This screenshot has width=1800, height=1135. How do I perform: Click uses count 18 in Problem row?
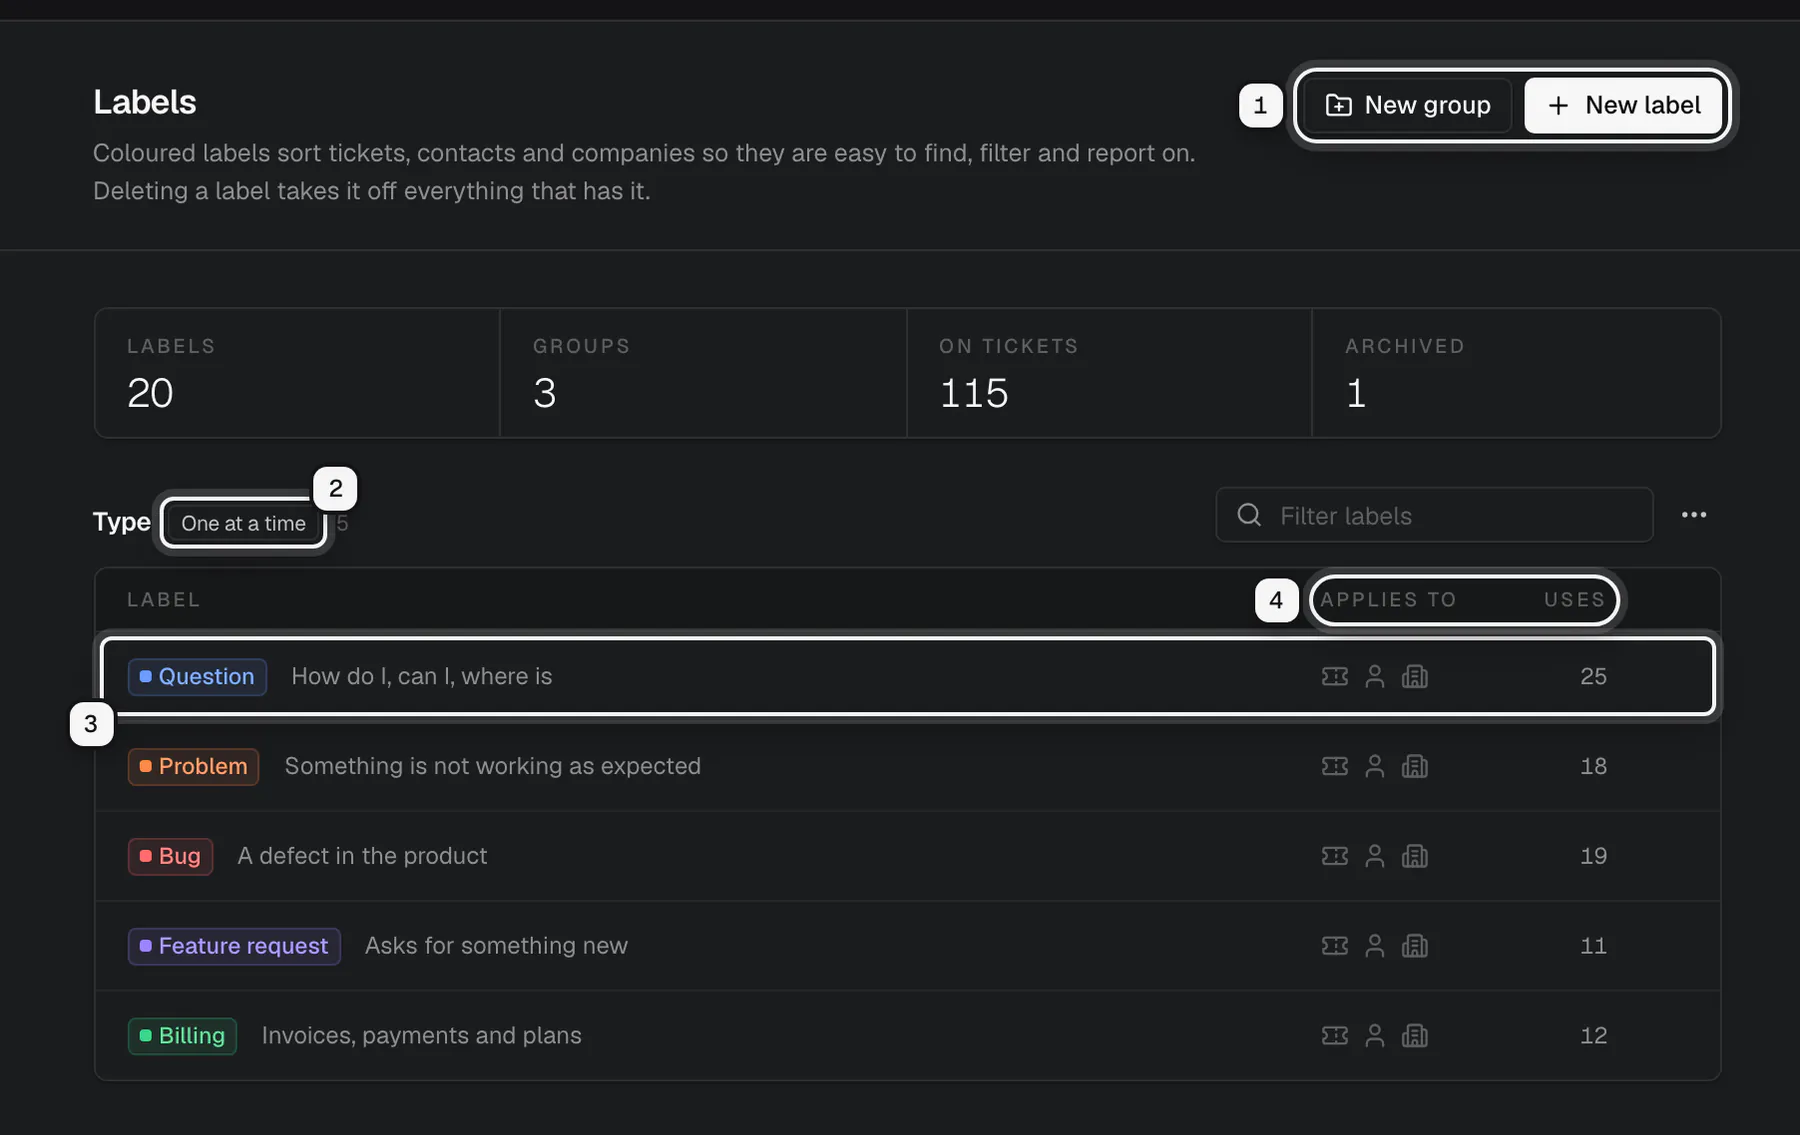pyautogui.click(x=1594, y=767)
